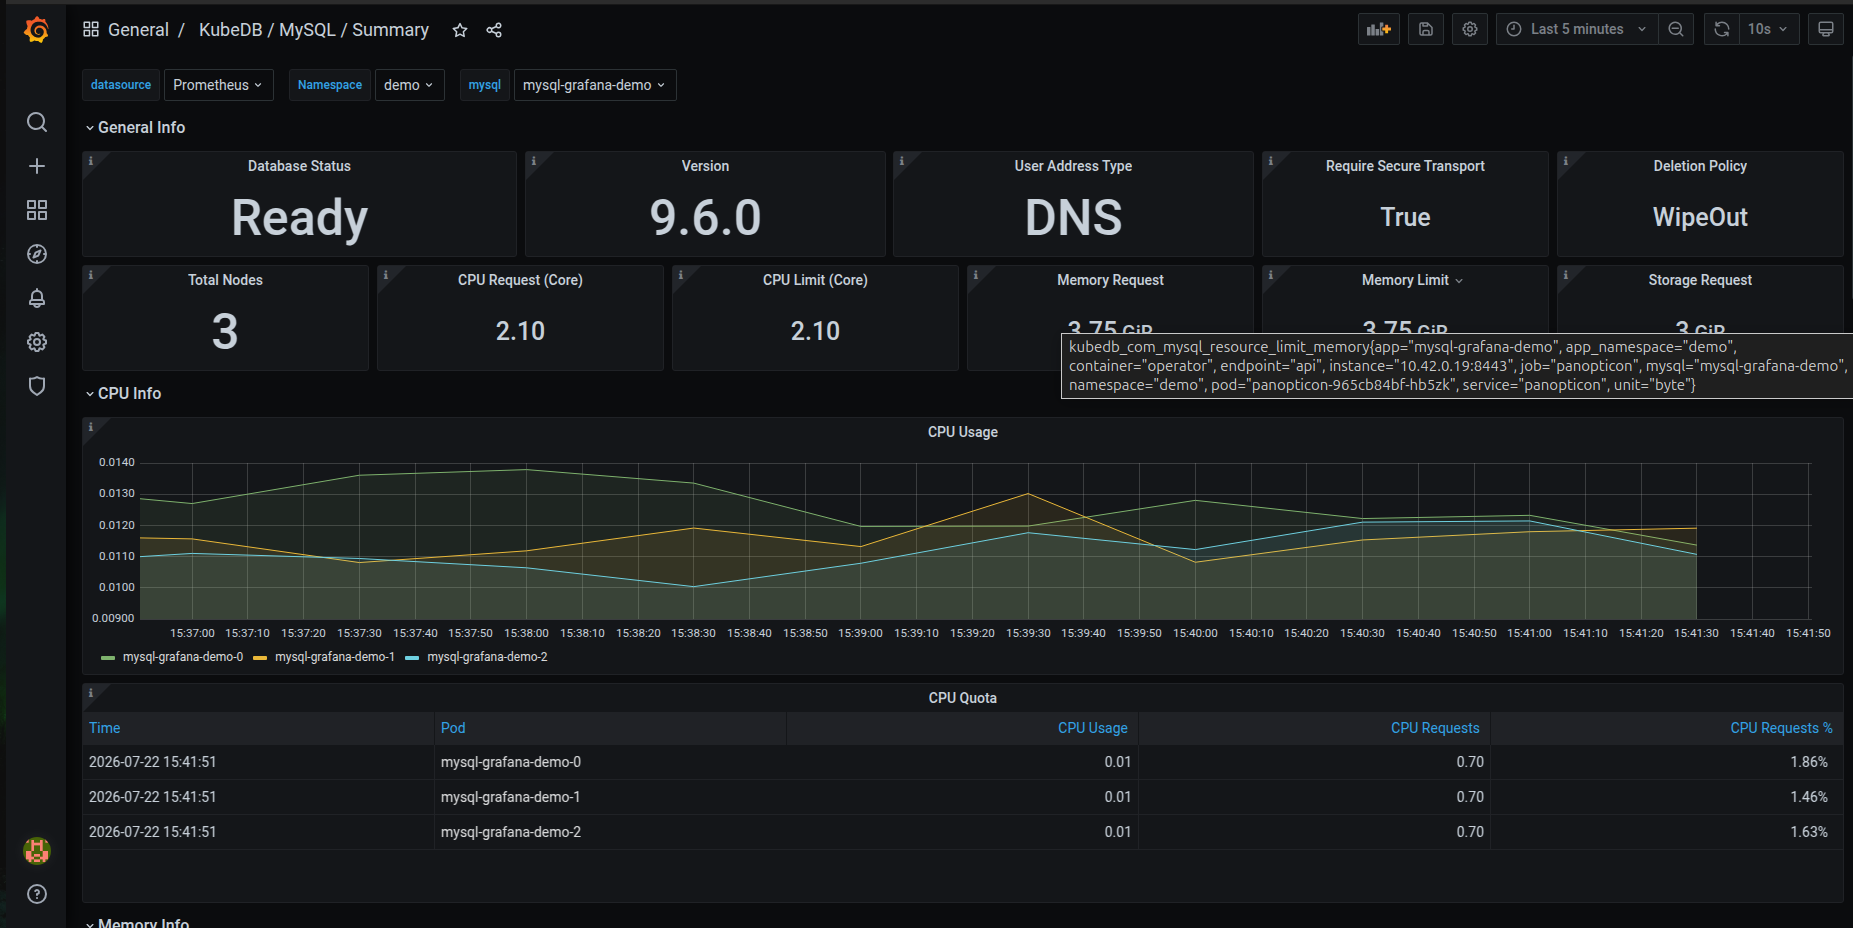This screenshot has height=928, width=1853.
Task: Go to General folder breadcrumb
Action: pos(138,30)
